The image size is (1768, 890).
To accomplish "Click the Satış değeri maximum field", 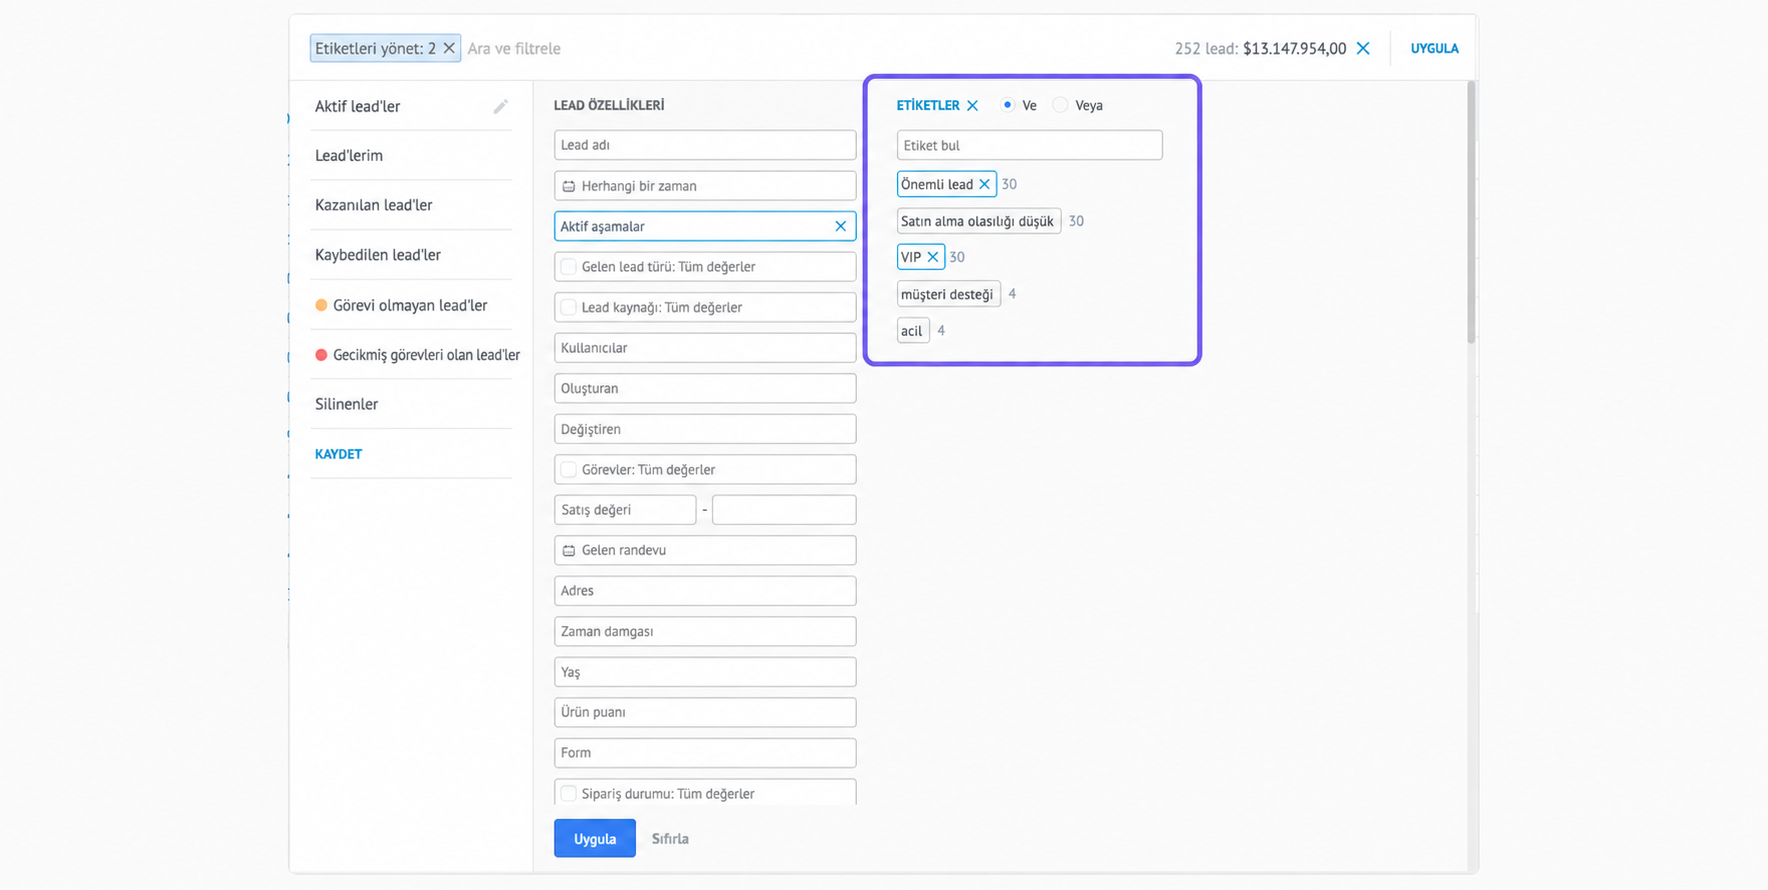I will 784,510.
